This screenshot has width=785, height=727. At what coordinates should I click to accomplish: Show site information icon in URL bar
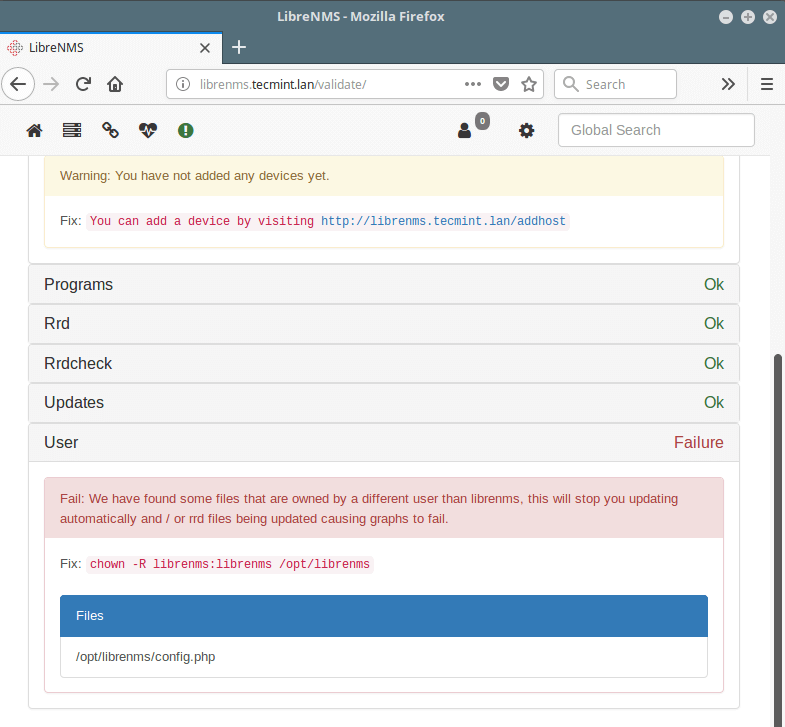pyautogui.click(x=183, y=84)
